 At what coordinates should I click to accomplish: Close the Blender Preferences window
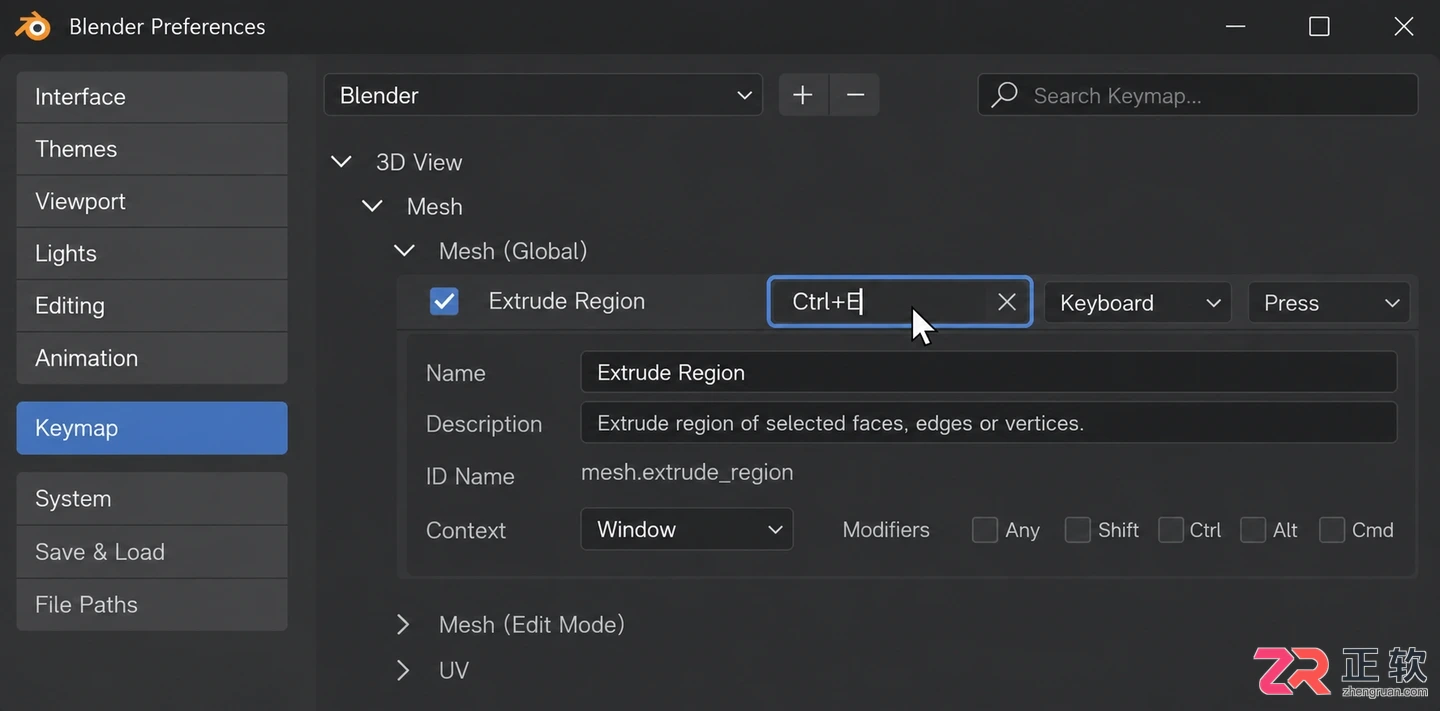coord(1404,27)
